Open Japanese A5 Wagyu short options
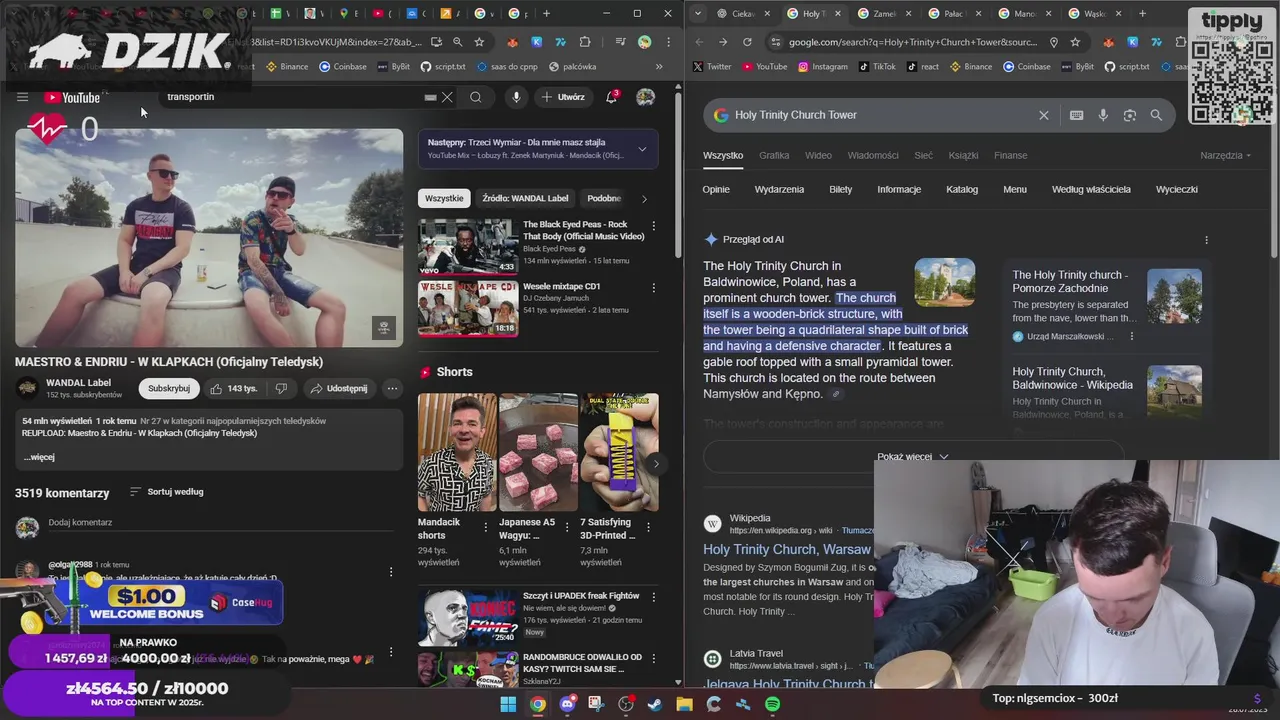Viewport: 1280px width, 720px height. click(x=567, y=527)
